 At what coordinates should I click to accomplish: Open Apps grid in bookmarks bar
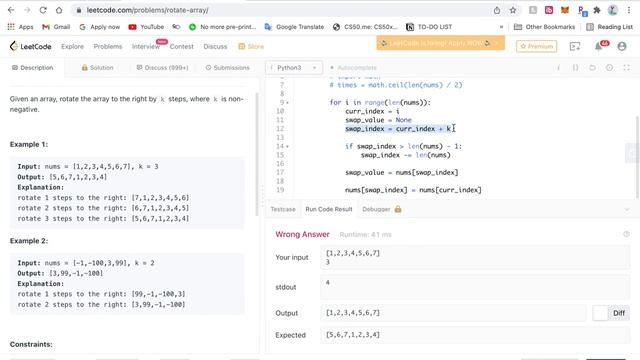click(x=20, y=27)
